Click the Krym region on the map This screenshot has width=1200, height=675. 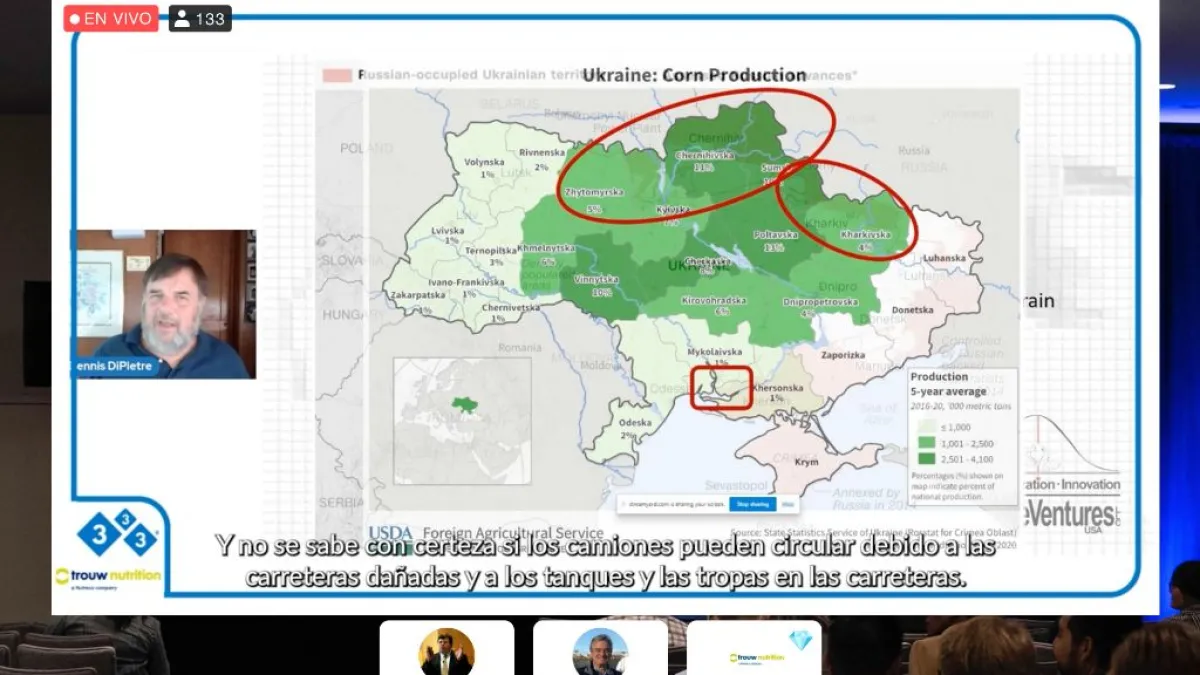click(806, 462)
